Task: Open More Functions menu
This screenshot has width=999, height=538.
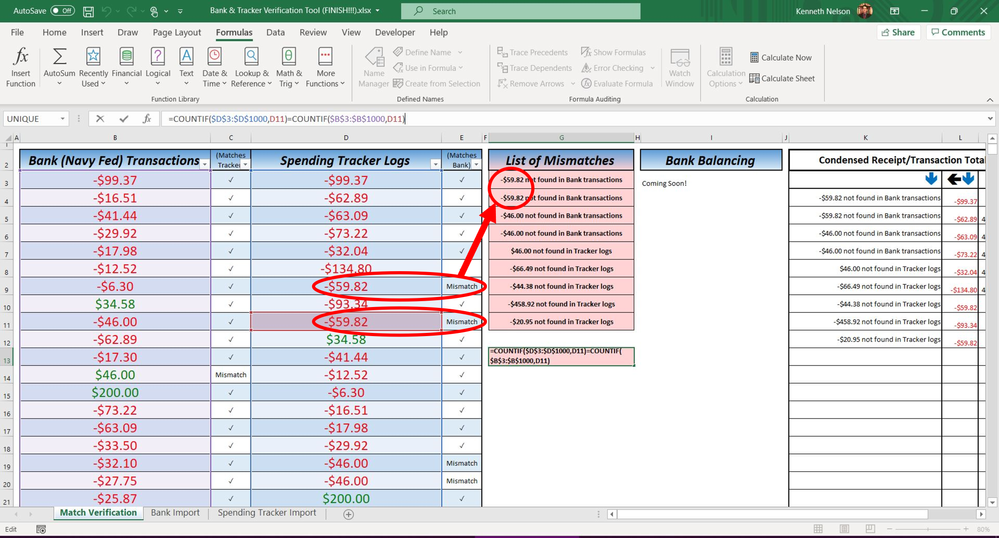Action: [x=325, y=67]
